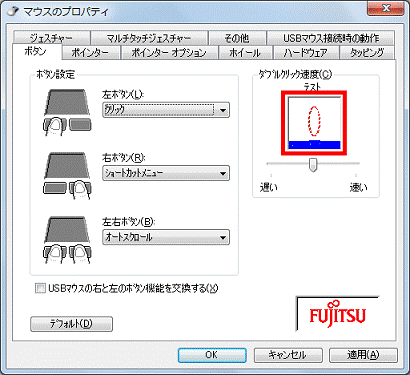This screenshot has width=410, height=375.
Task: Click the 適用(A) button
Action: [363, 355]
